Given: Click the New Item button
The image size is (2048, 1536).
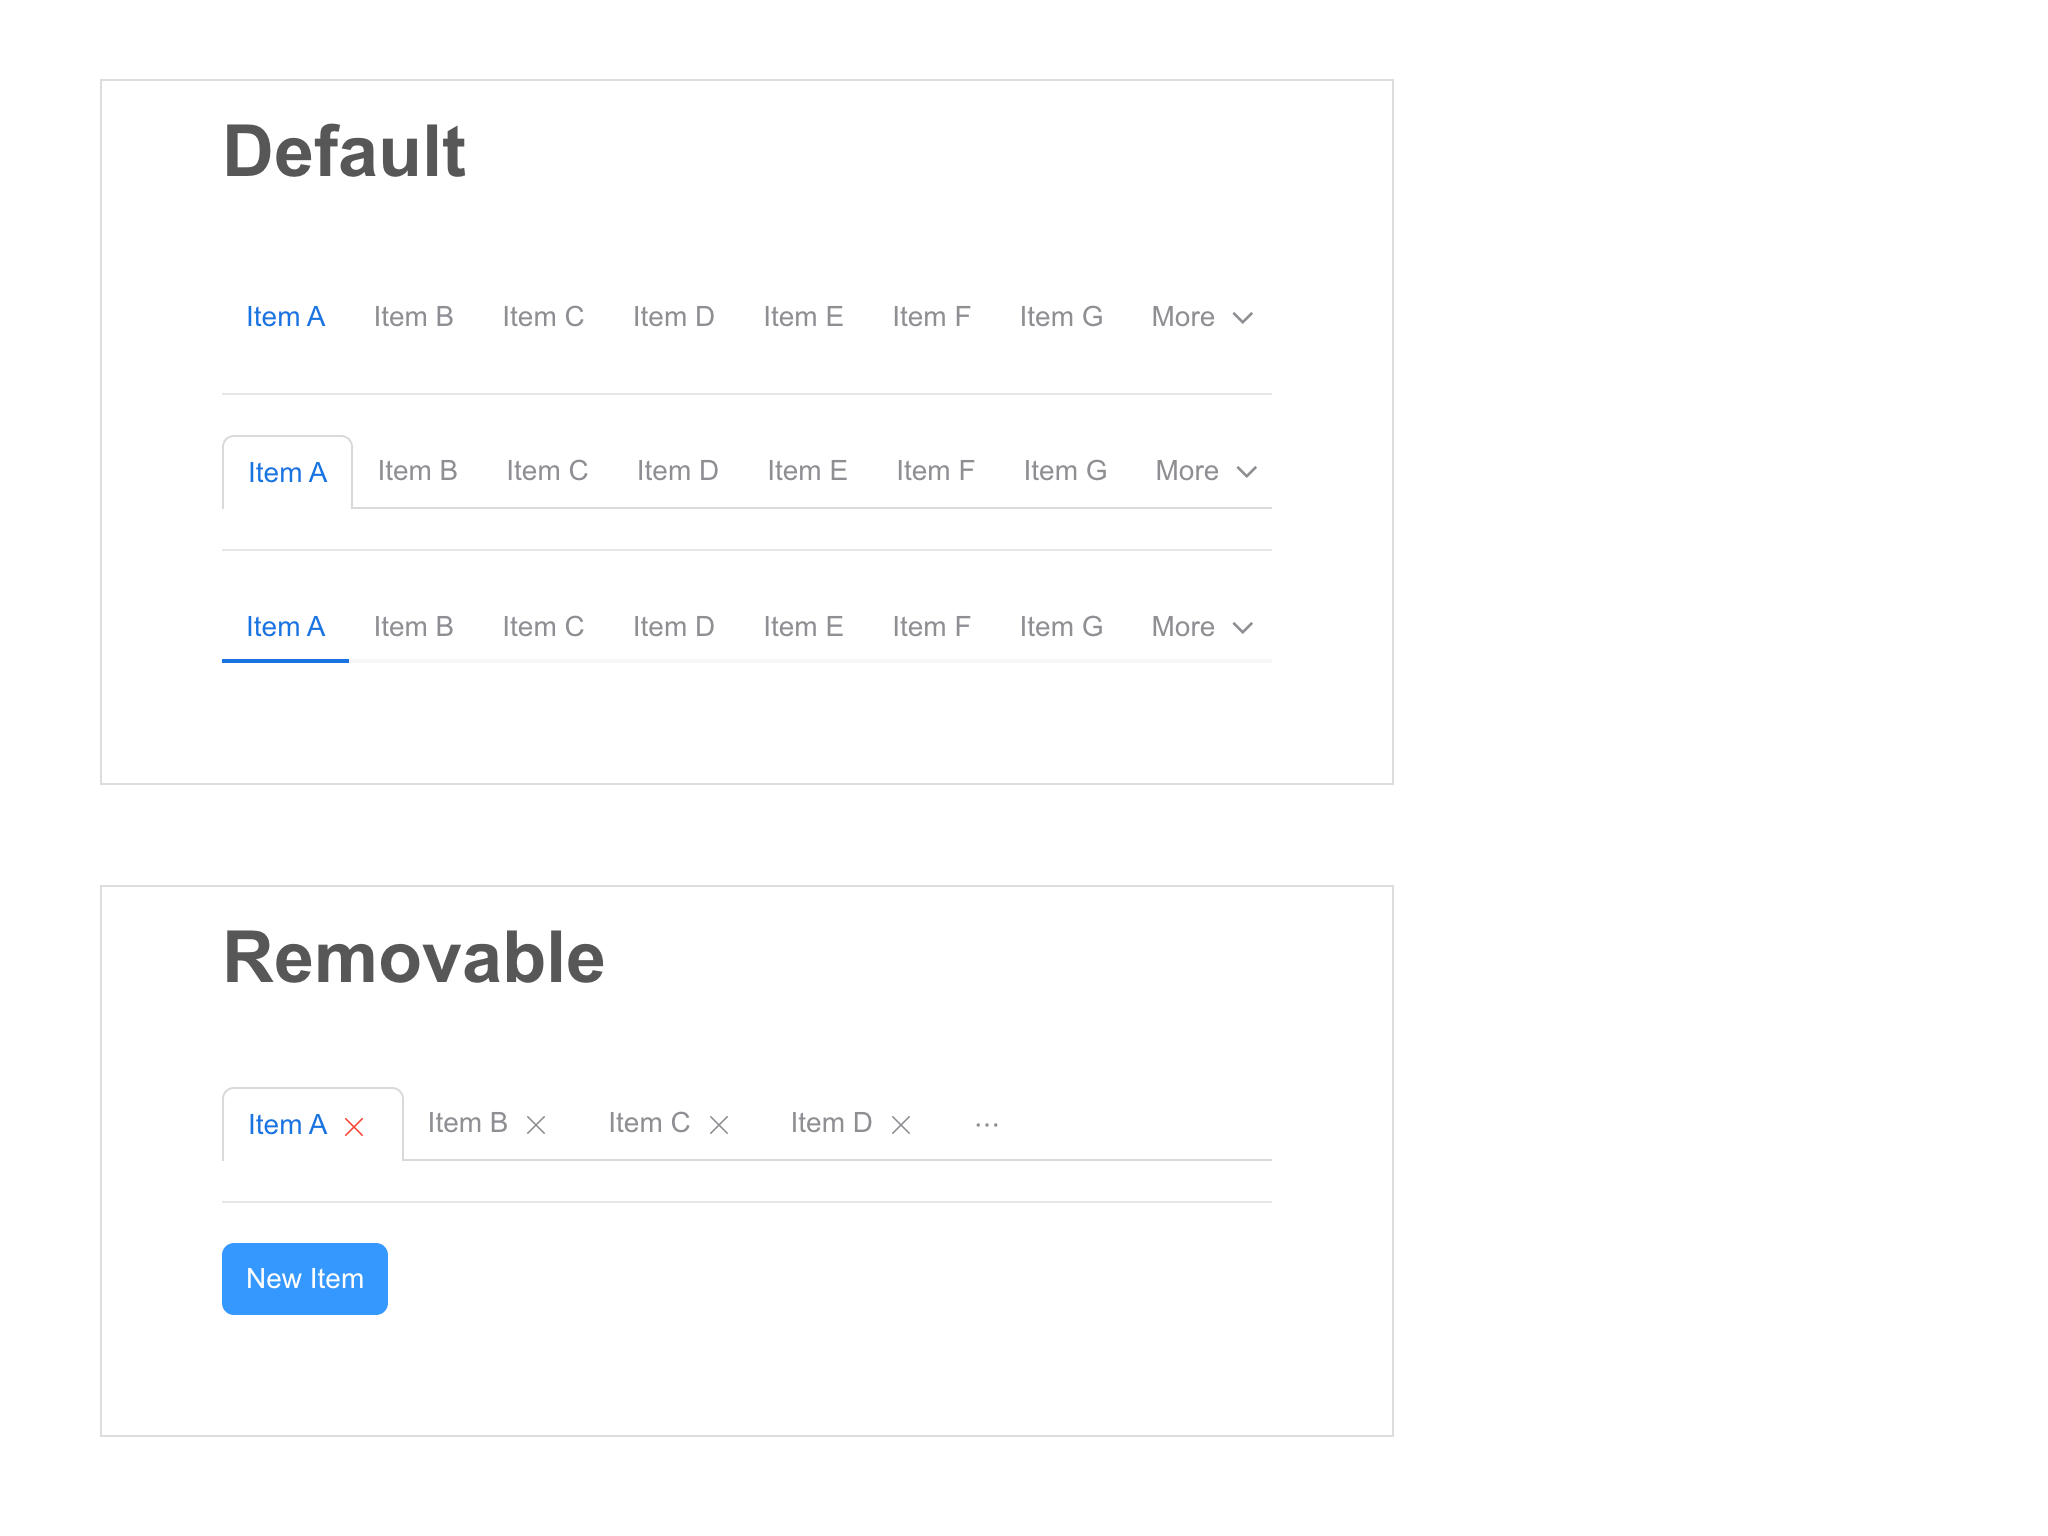Looking at the screenshot, I should pos(305,1279).
